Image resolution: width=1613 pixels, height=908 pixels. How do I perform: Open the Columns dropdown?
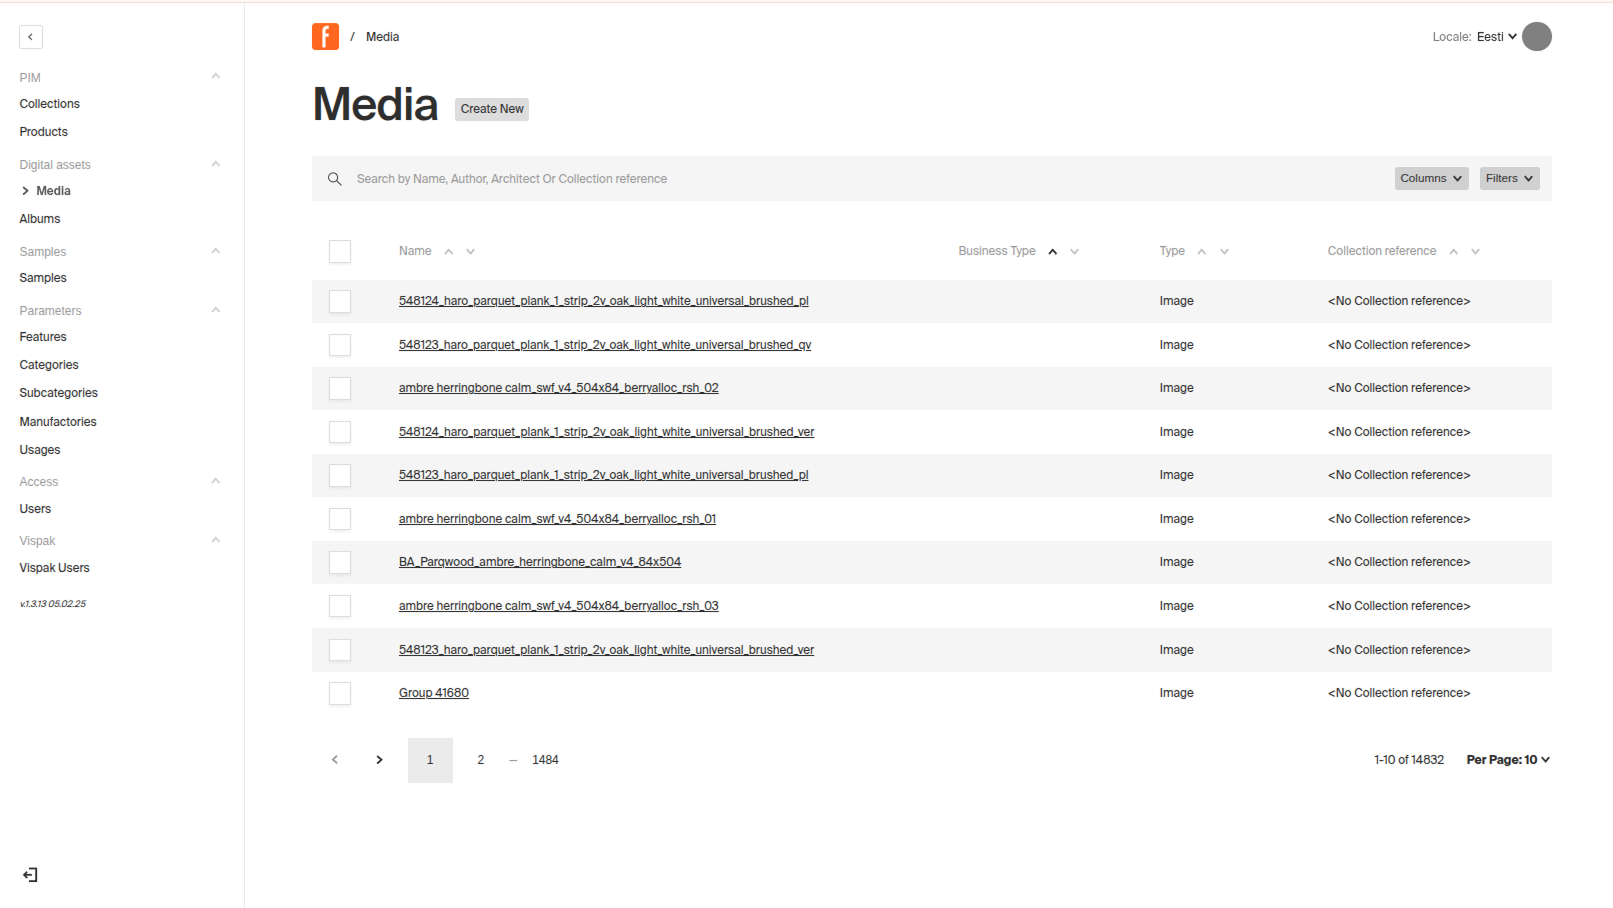click(x=1431, y=179)
